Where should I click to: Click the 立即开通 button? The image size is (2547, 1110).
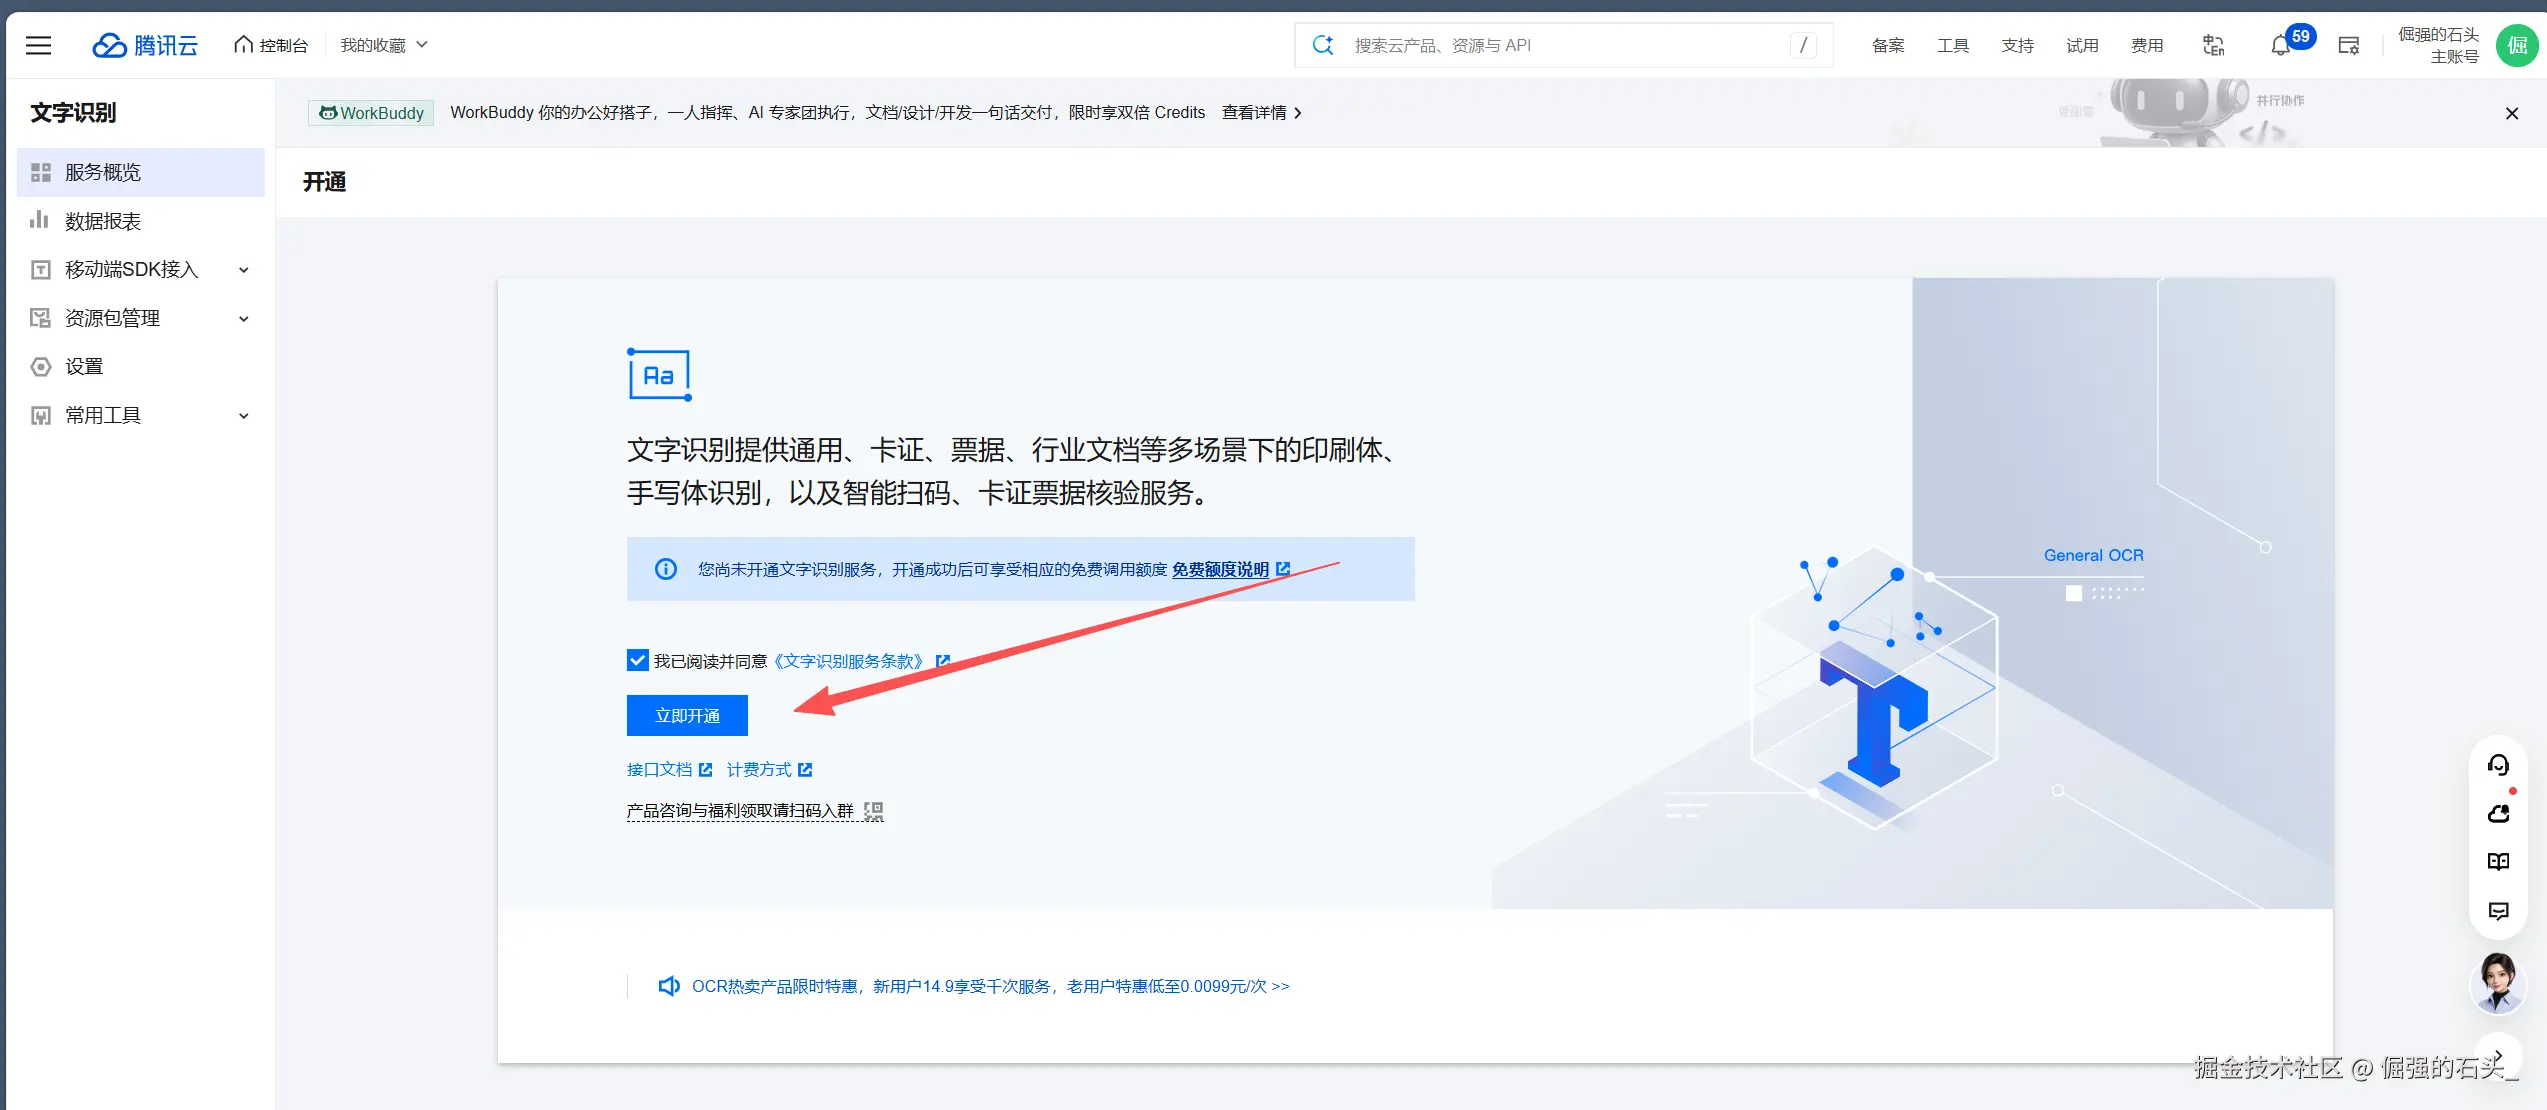coord(687,716)
